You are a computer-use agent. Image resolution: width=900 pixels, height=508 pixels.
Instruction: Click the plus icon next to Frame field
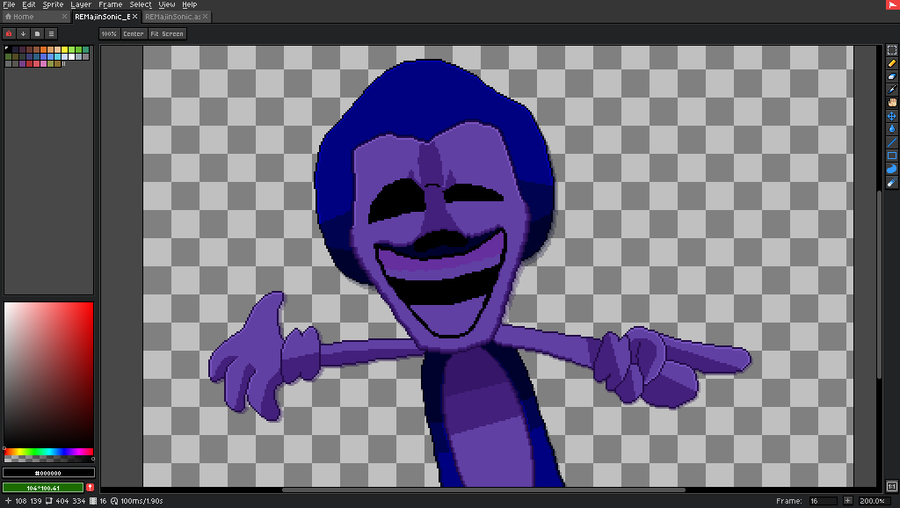848,501
